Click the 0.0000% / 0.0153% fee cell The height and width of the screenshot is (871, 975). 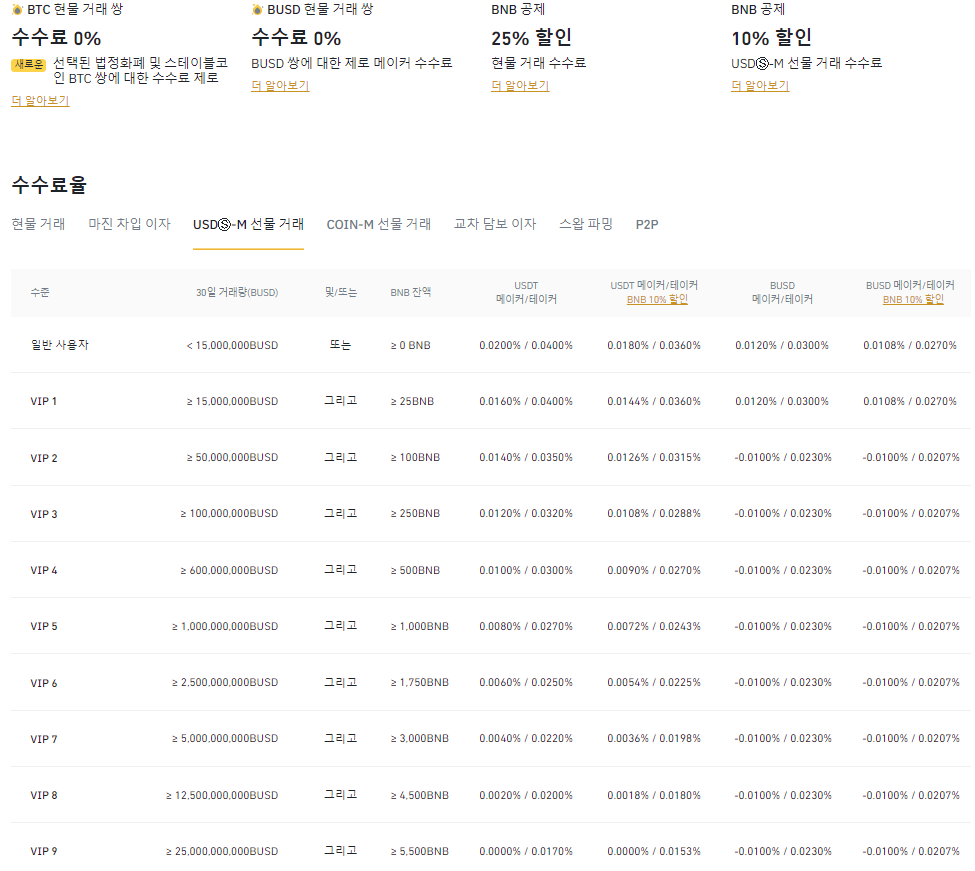click(654, 852)
